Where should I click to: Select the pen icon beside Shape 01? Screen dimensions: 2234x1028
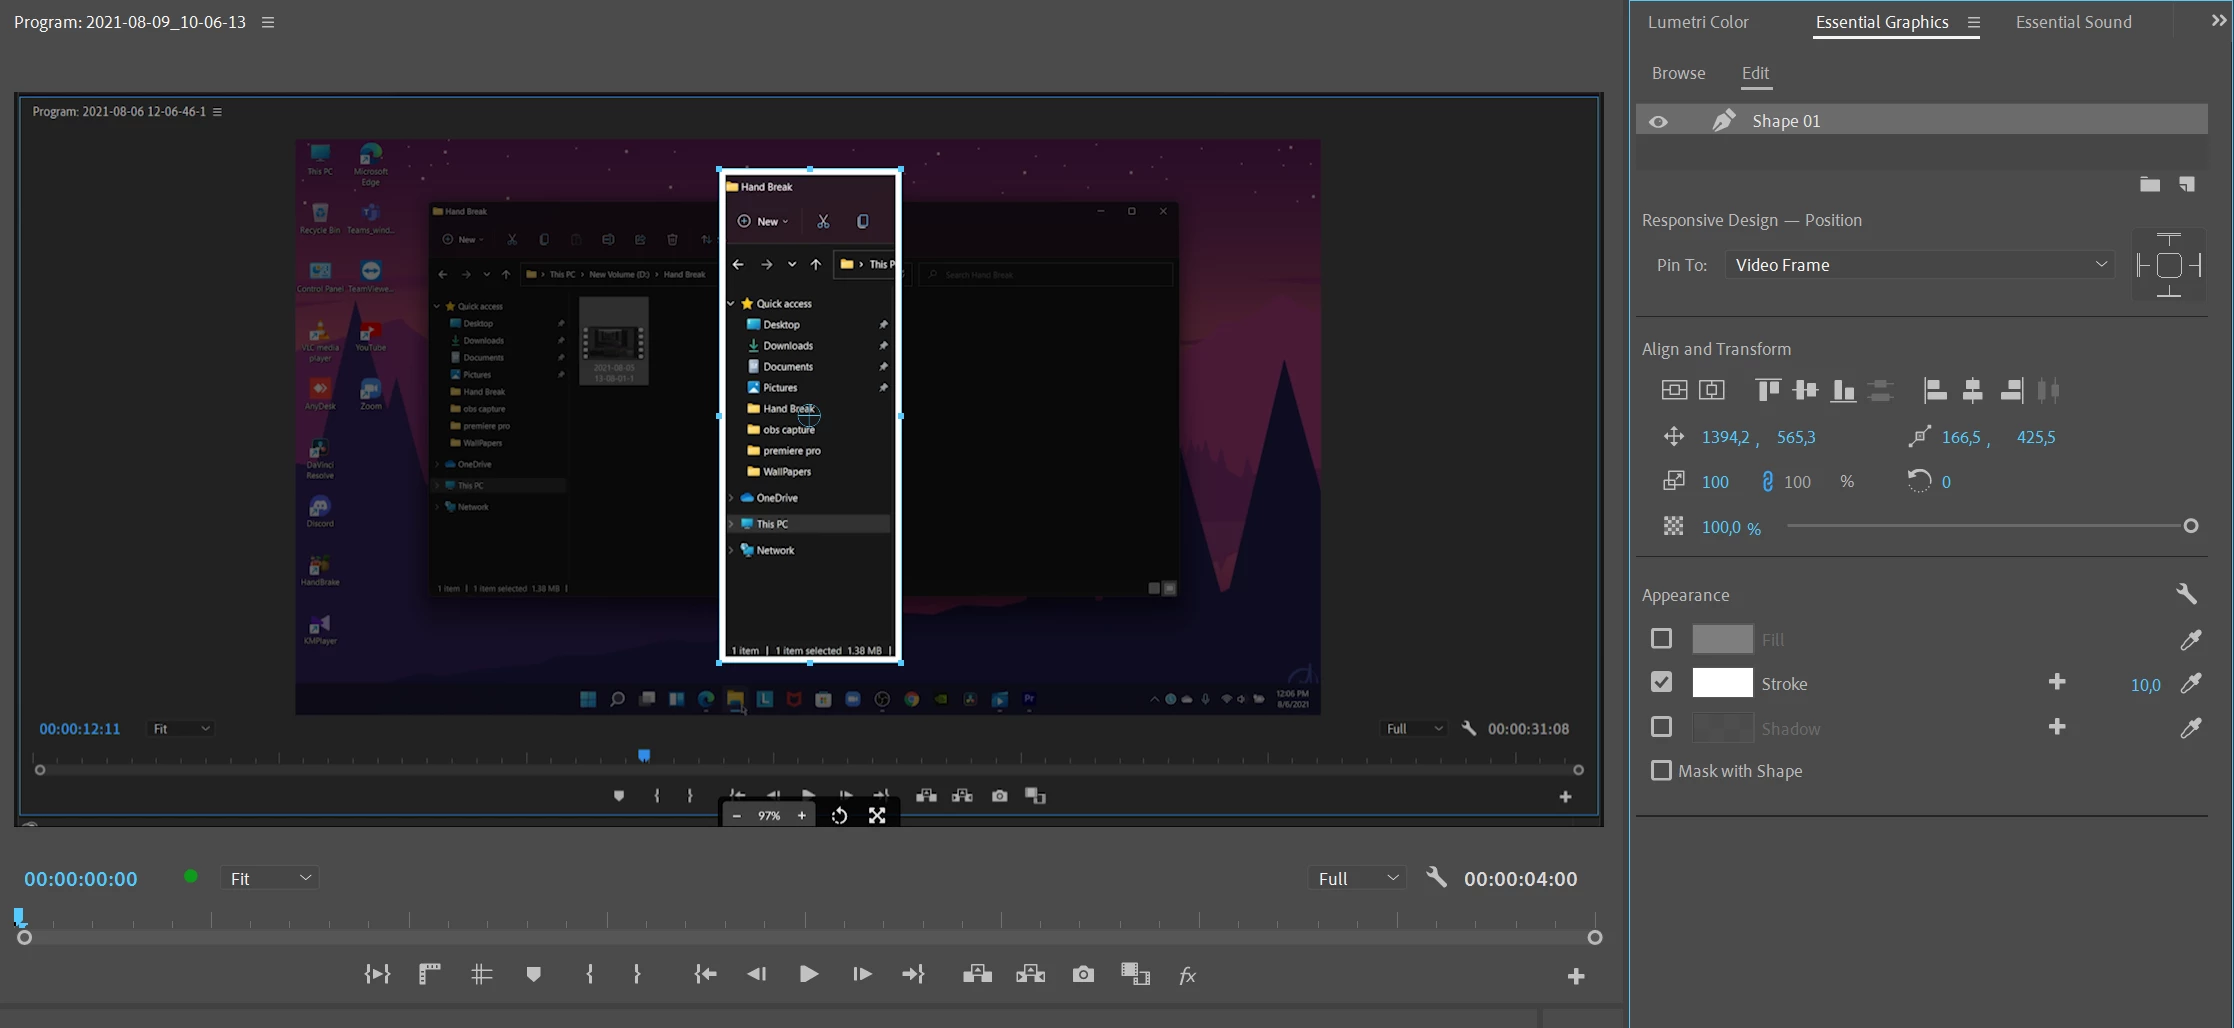click(1723, 121)
